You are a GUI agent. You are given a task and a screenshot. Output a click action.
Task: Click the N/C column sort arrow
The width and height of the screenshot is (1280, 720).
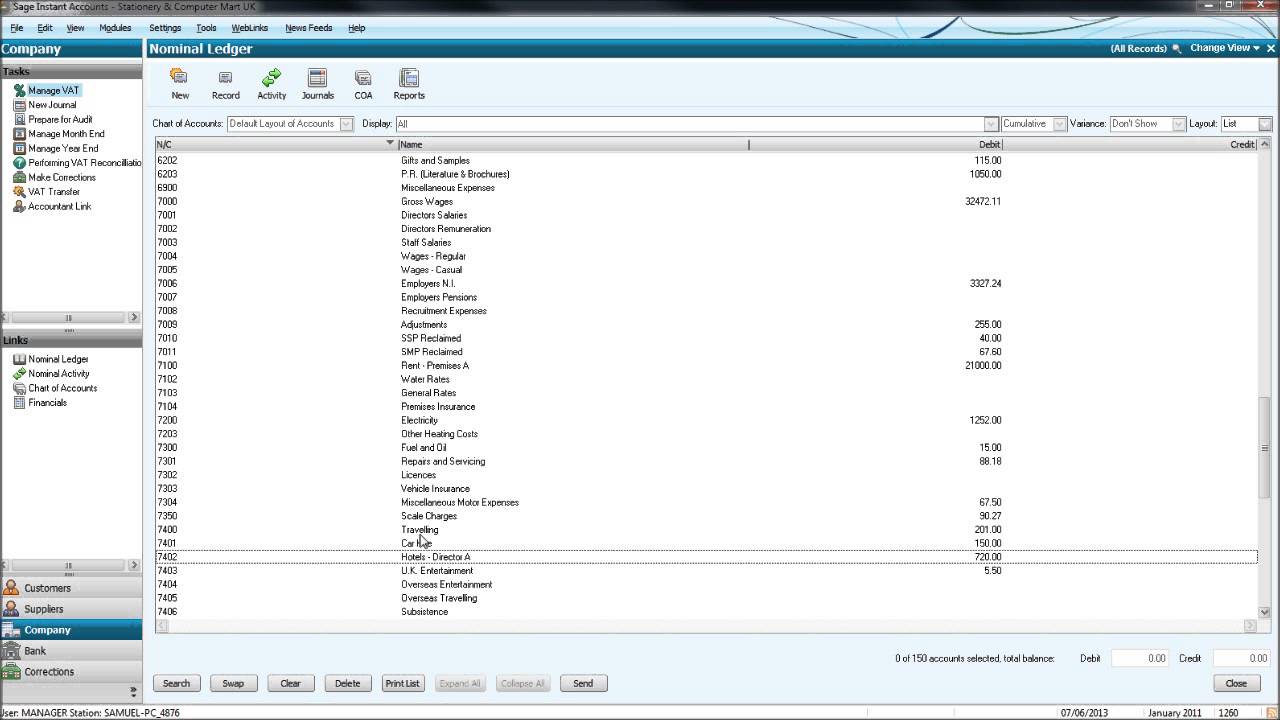point(390,144)
